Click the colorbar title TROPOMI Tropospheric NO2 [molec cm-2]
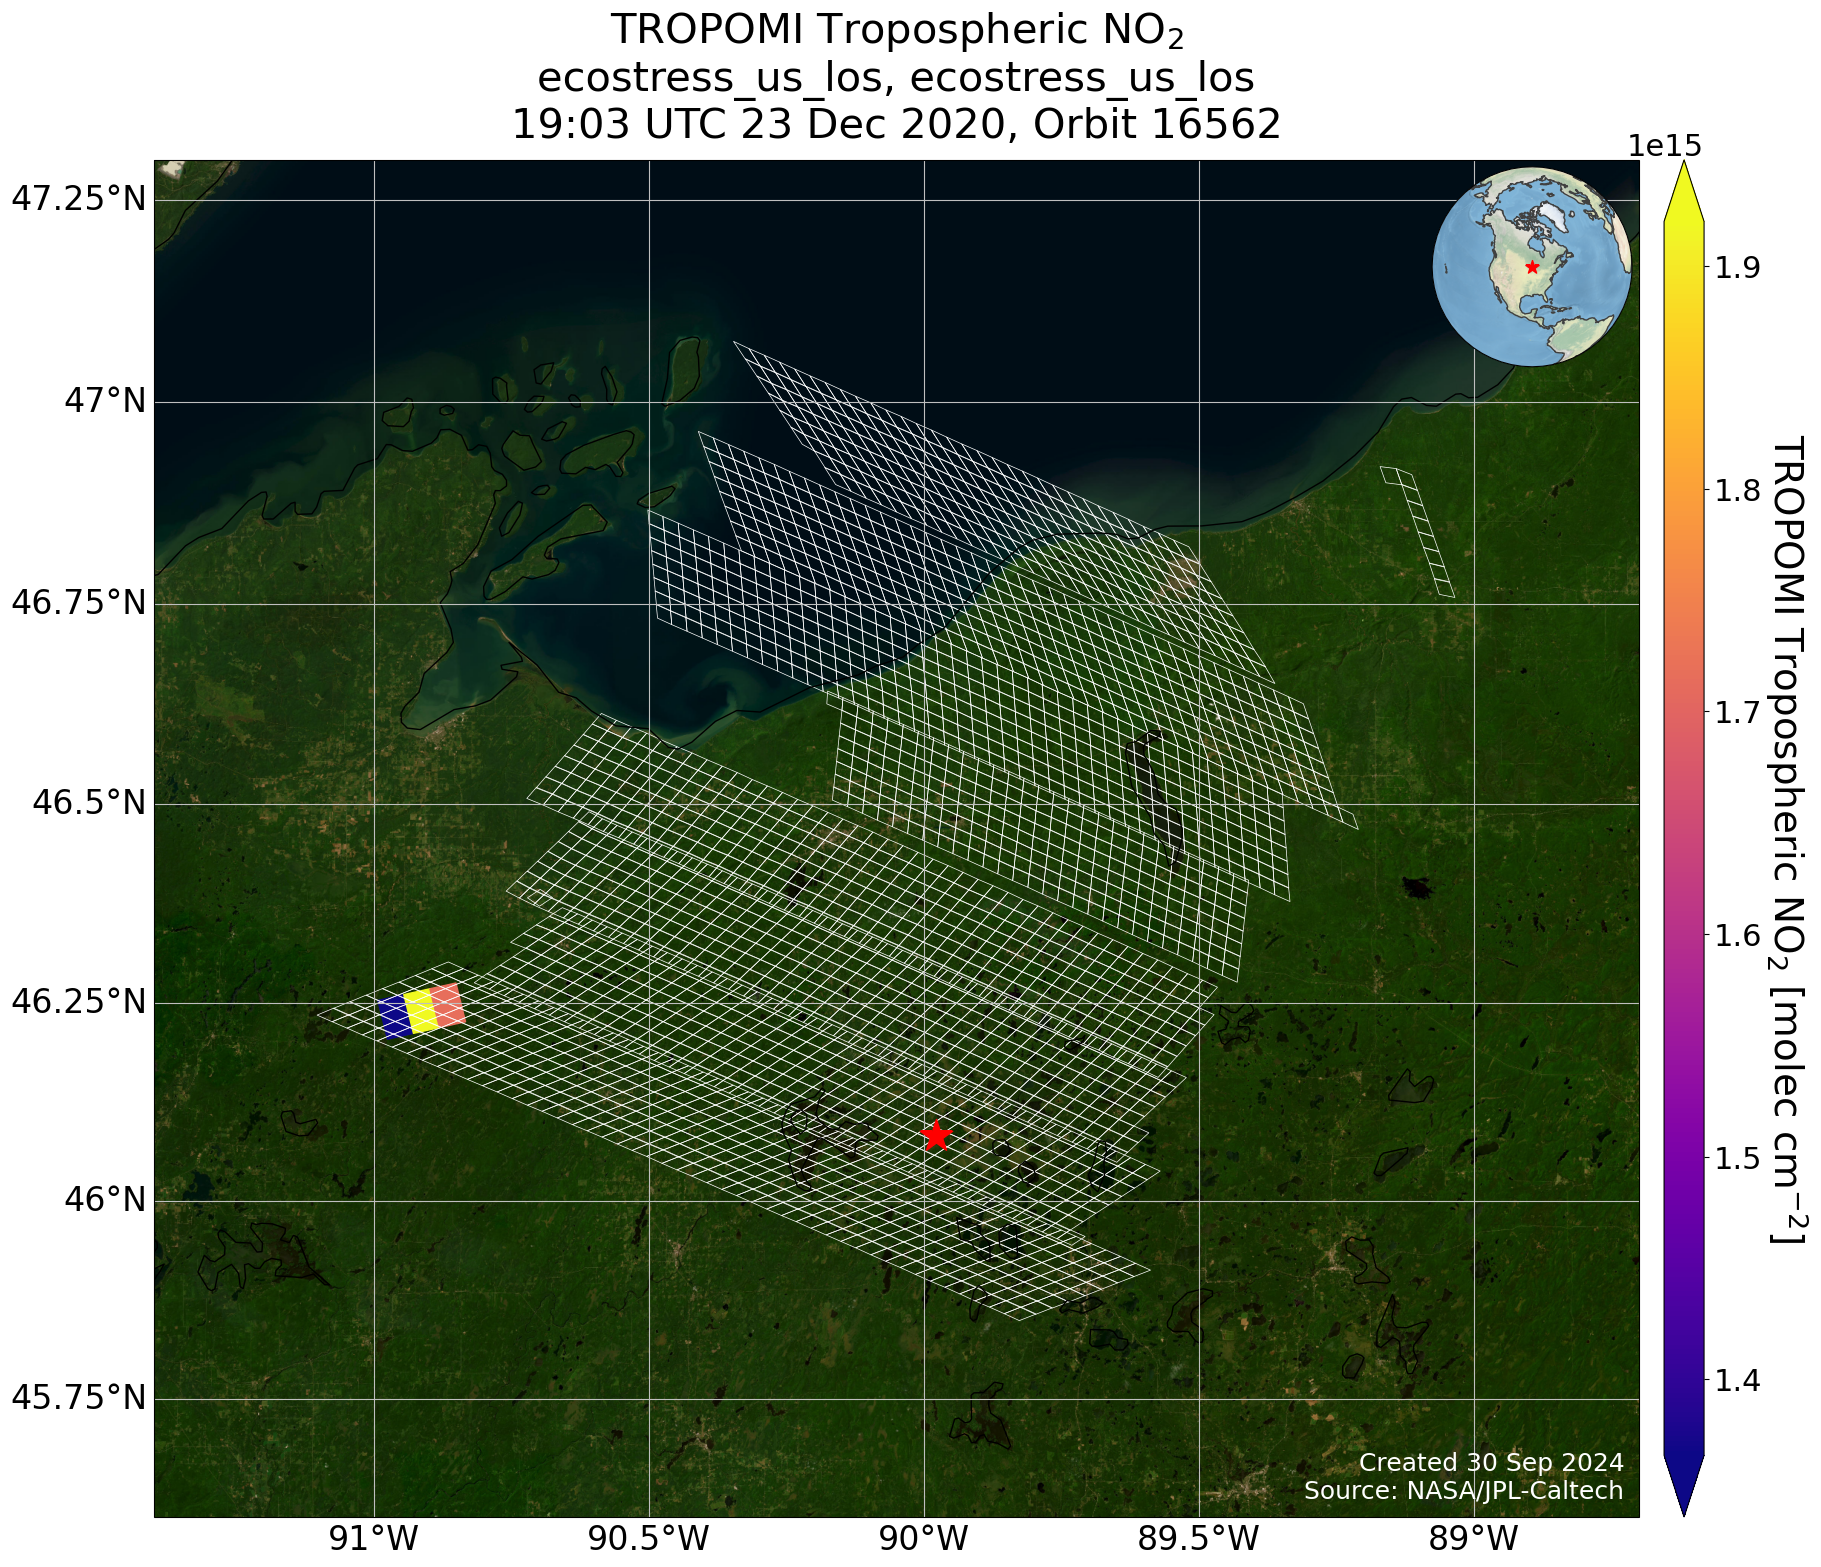Image resolution: width=1821 pixels, height=1567 pixels. pyautogui.click(x=1790, y=838)
